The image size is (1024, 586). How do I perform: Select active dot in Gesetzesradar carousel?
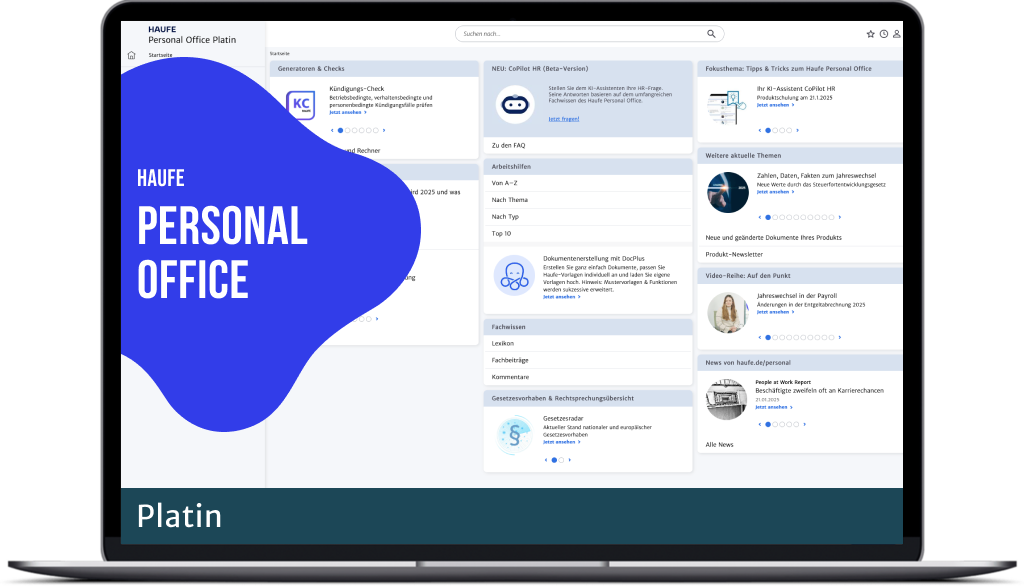(x=554, y=460)
